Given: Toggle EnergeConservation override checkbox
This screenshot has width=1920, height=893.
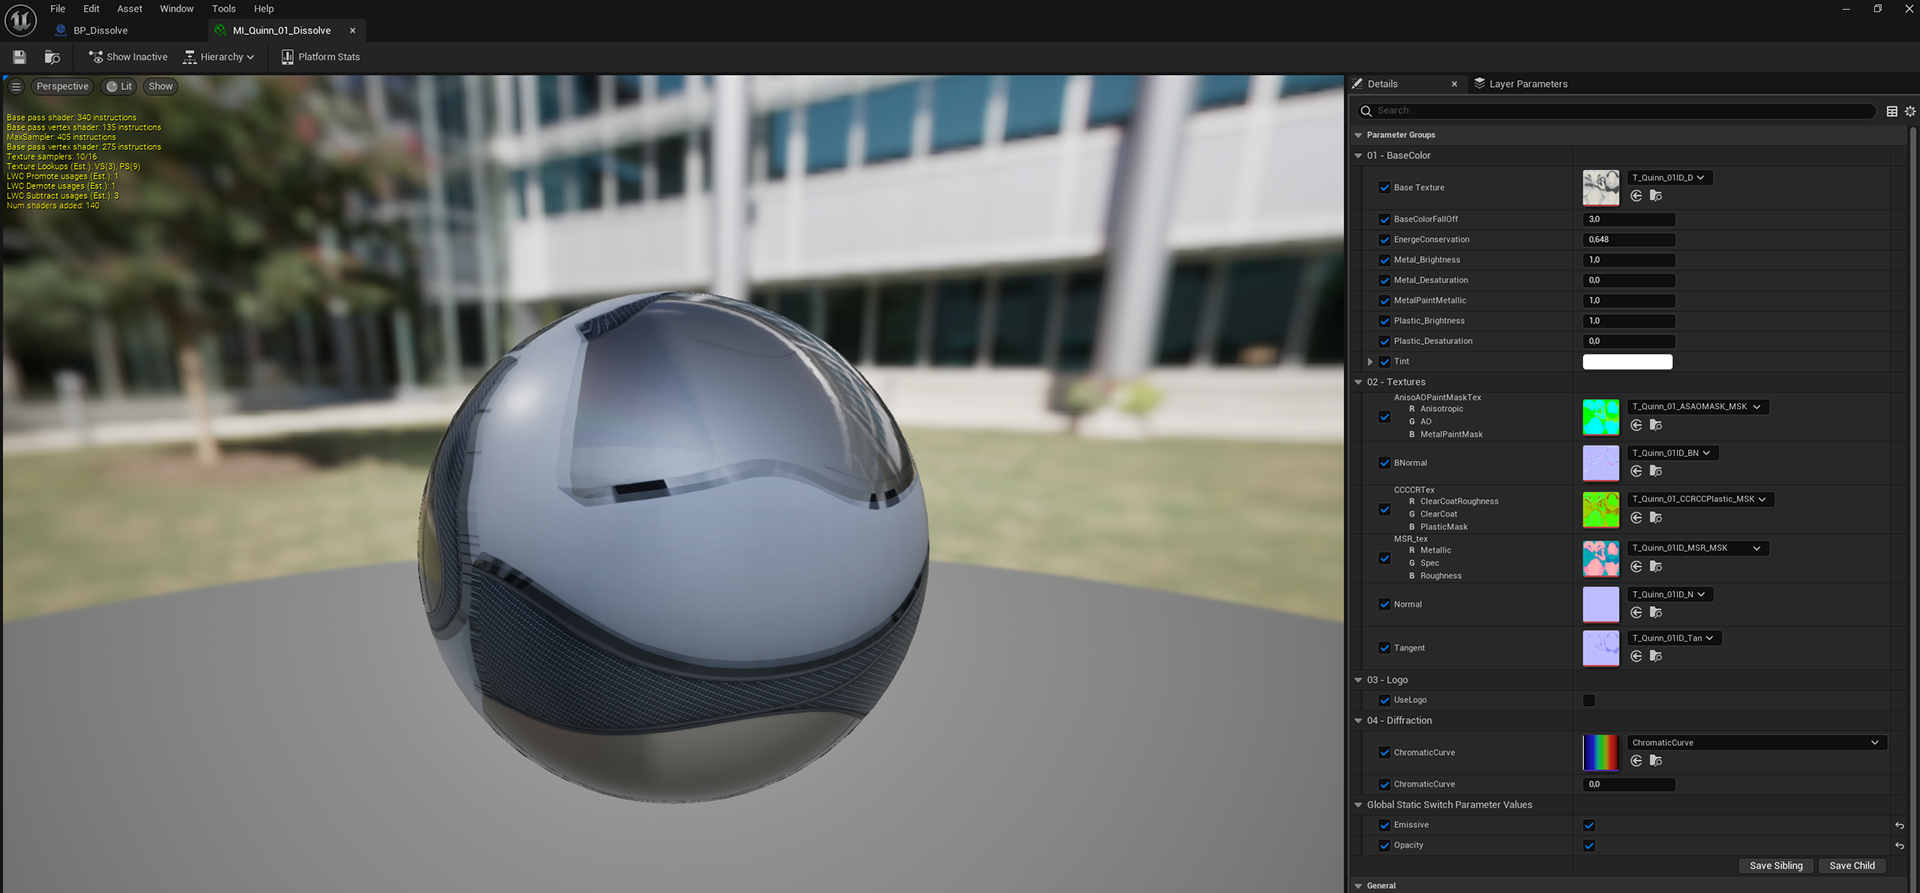Looking at the screenshot, I should 1385,240.
